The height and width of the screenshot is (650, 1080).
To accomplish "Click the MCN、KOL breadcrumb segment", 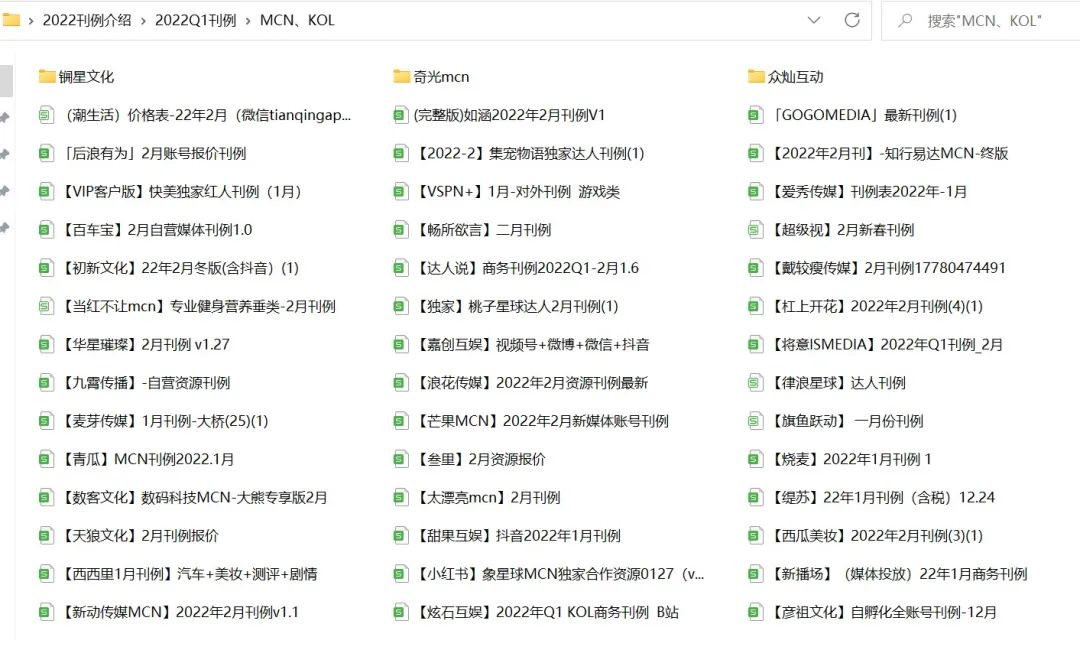I will pos(297,20).
